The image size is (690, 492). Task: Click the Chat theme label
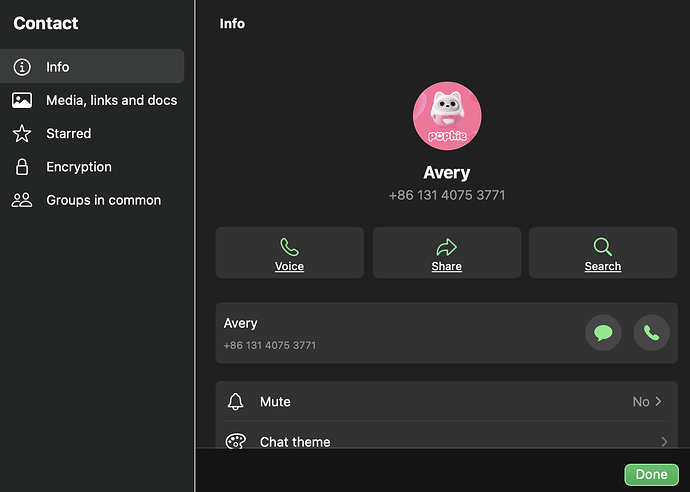(x=295, y=442)
